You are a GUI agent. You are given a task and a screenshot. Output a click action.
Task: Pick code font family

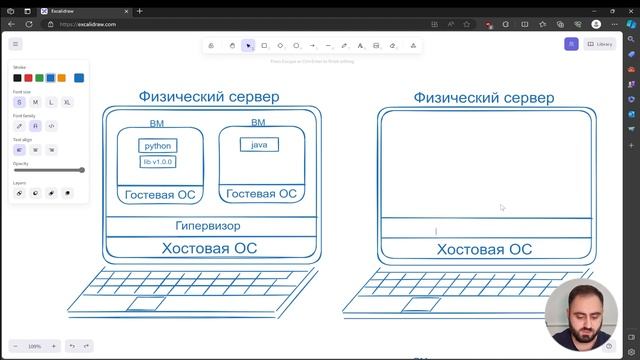(x=51, y=126)
